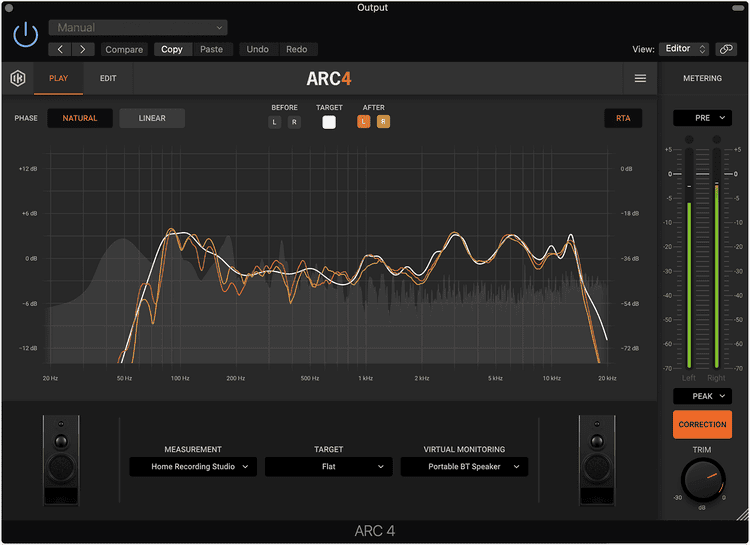Click the Copy button
The width and height of the screenshot is (750, 545).
coord(172,49)
